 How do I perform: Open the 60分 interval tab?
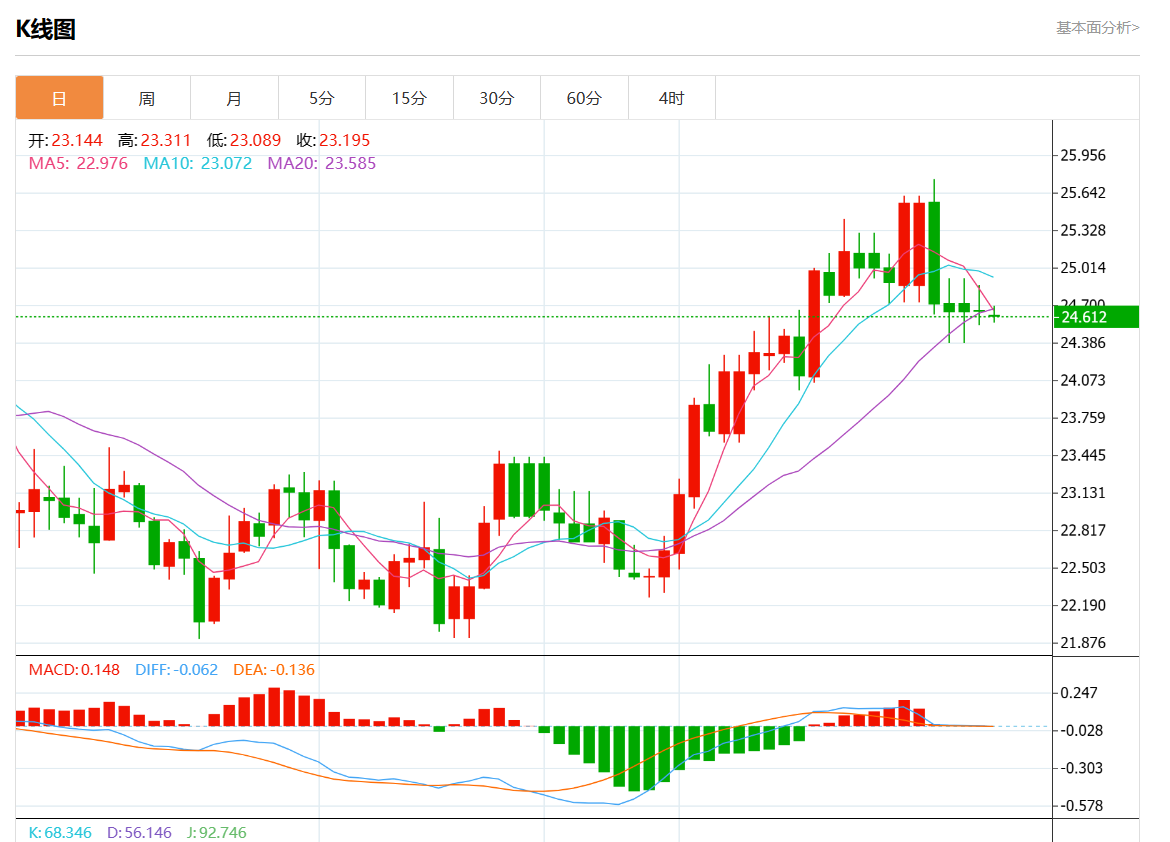[584, 98]
